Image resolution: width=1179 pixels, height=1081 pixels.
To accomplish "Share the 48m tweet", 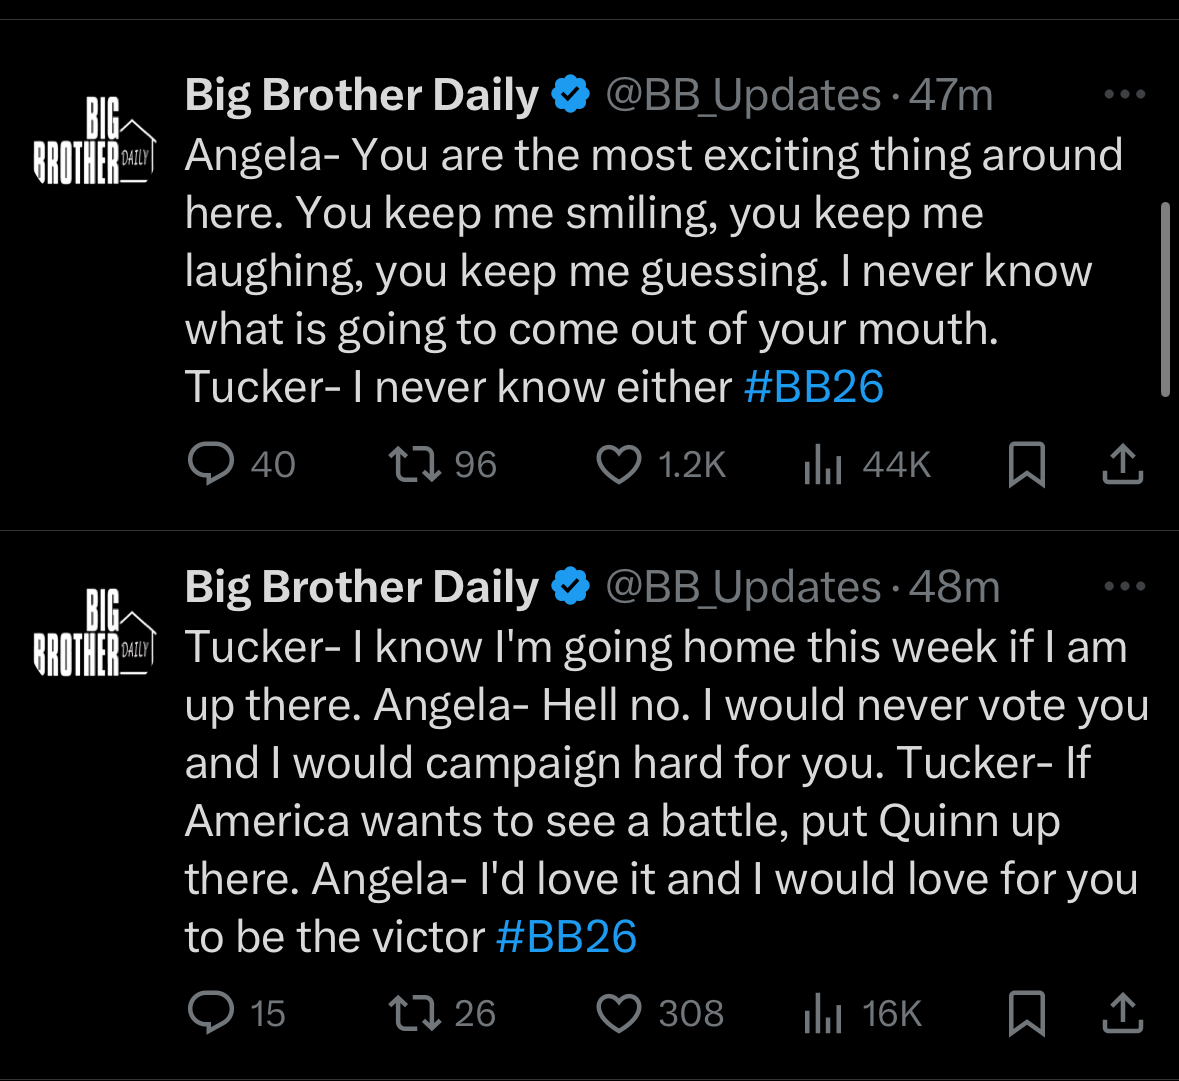I will coord(1123,1012).
